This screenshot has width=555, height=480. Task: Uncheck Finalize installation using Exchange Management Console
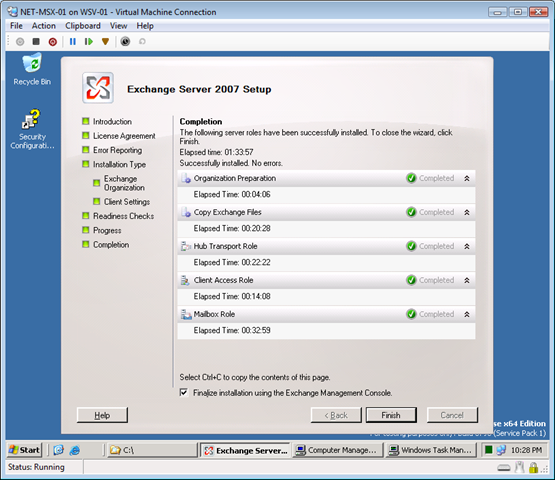pyautogui.click(x=184, y=393)
